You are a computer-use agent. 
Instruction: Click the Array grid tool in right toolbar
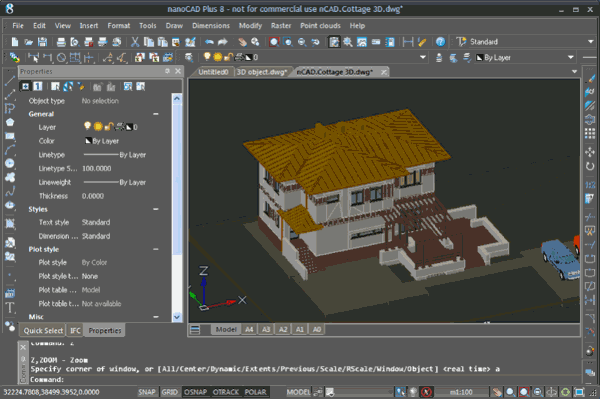point(590,133)
